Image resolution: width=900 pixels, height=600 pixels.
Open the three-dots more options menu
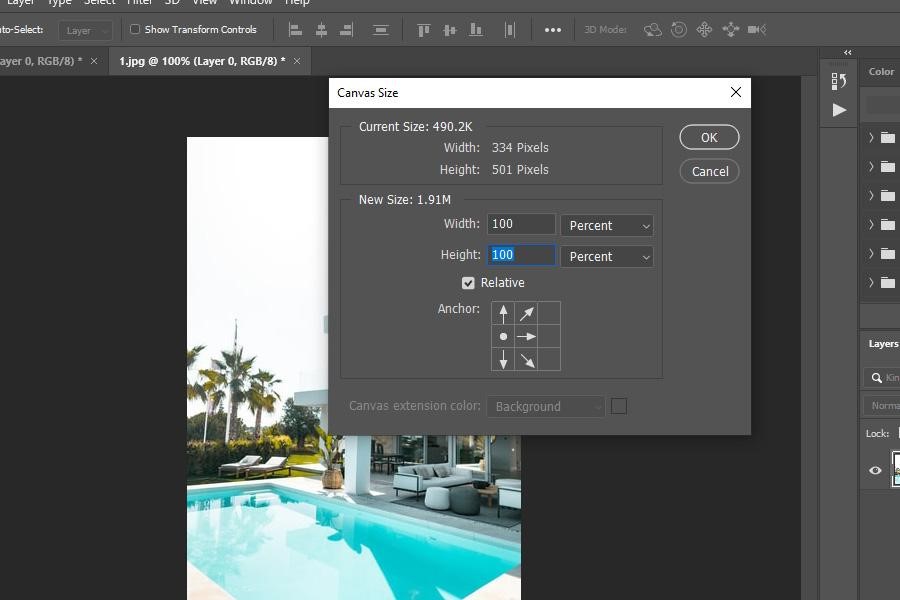(x=552, y=30)
